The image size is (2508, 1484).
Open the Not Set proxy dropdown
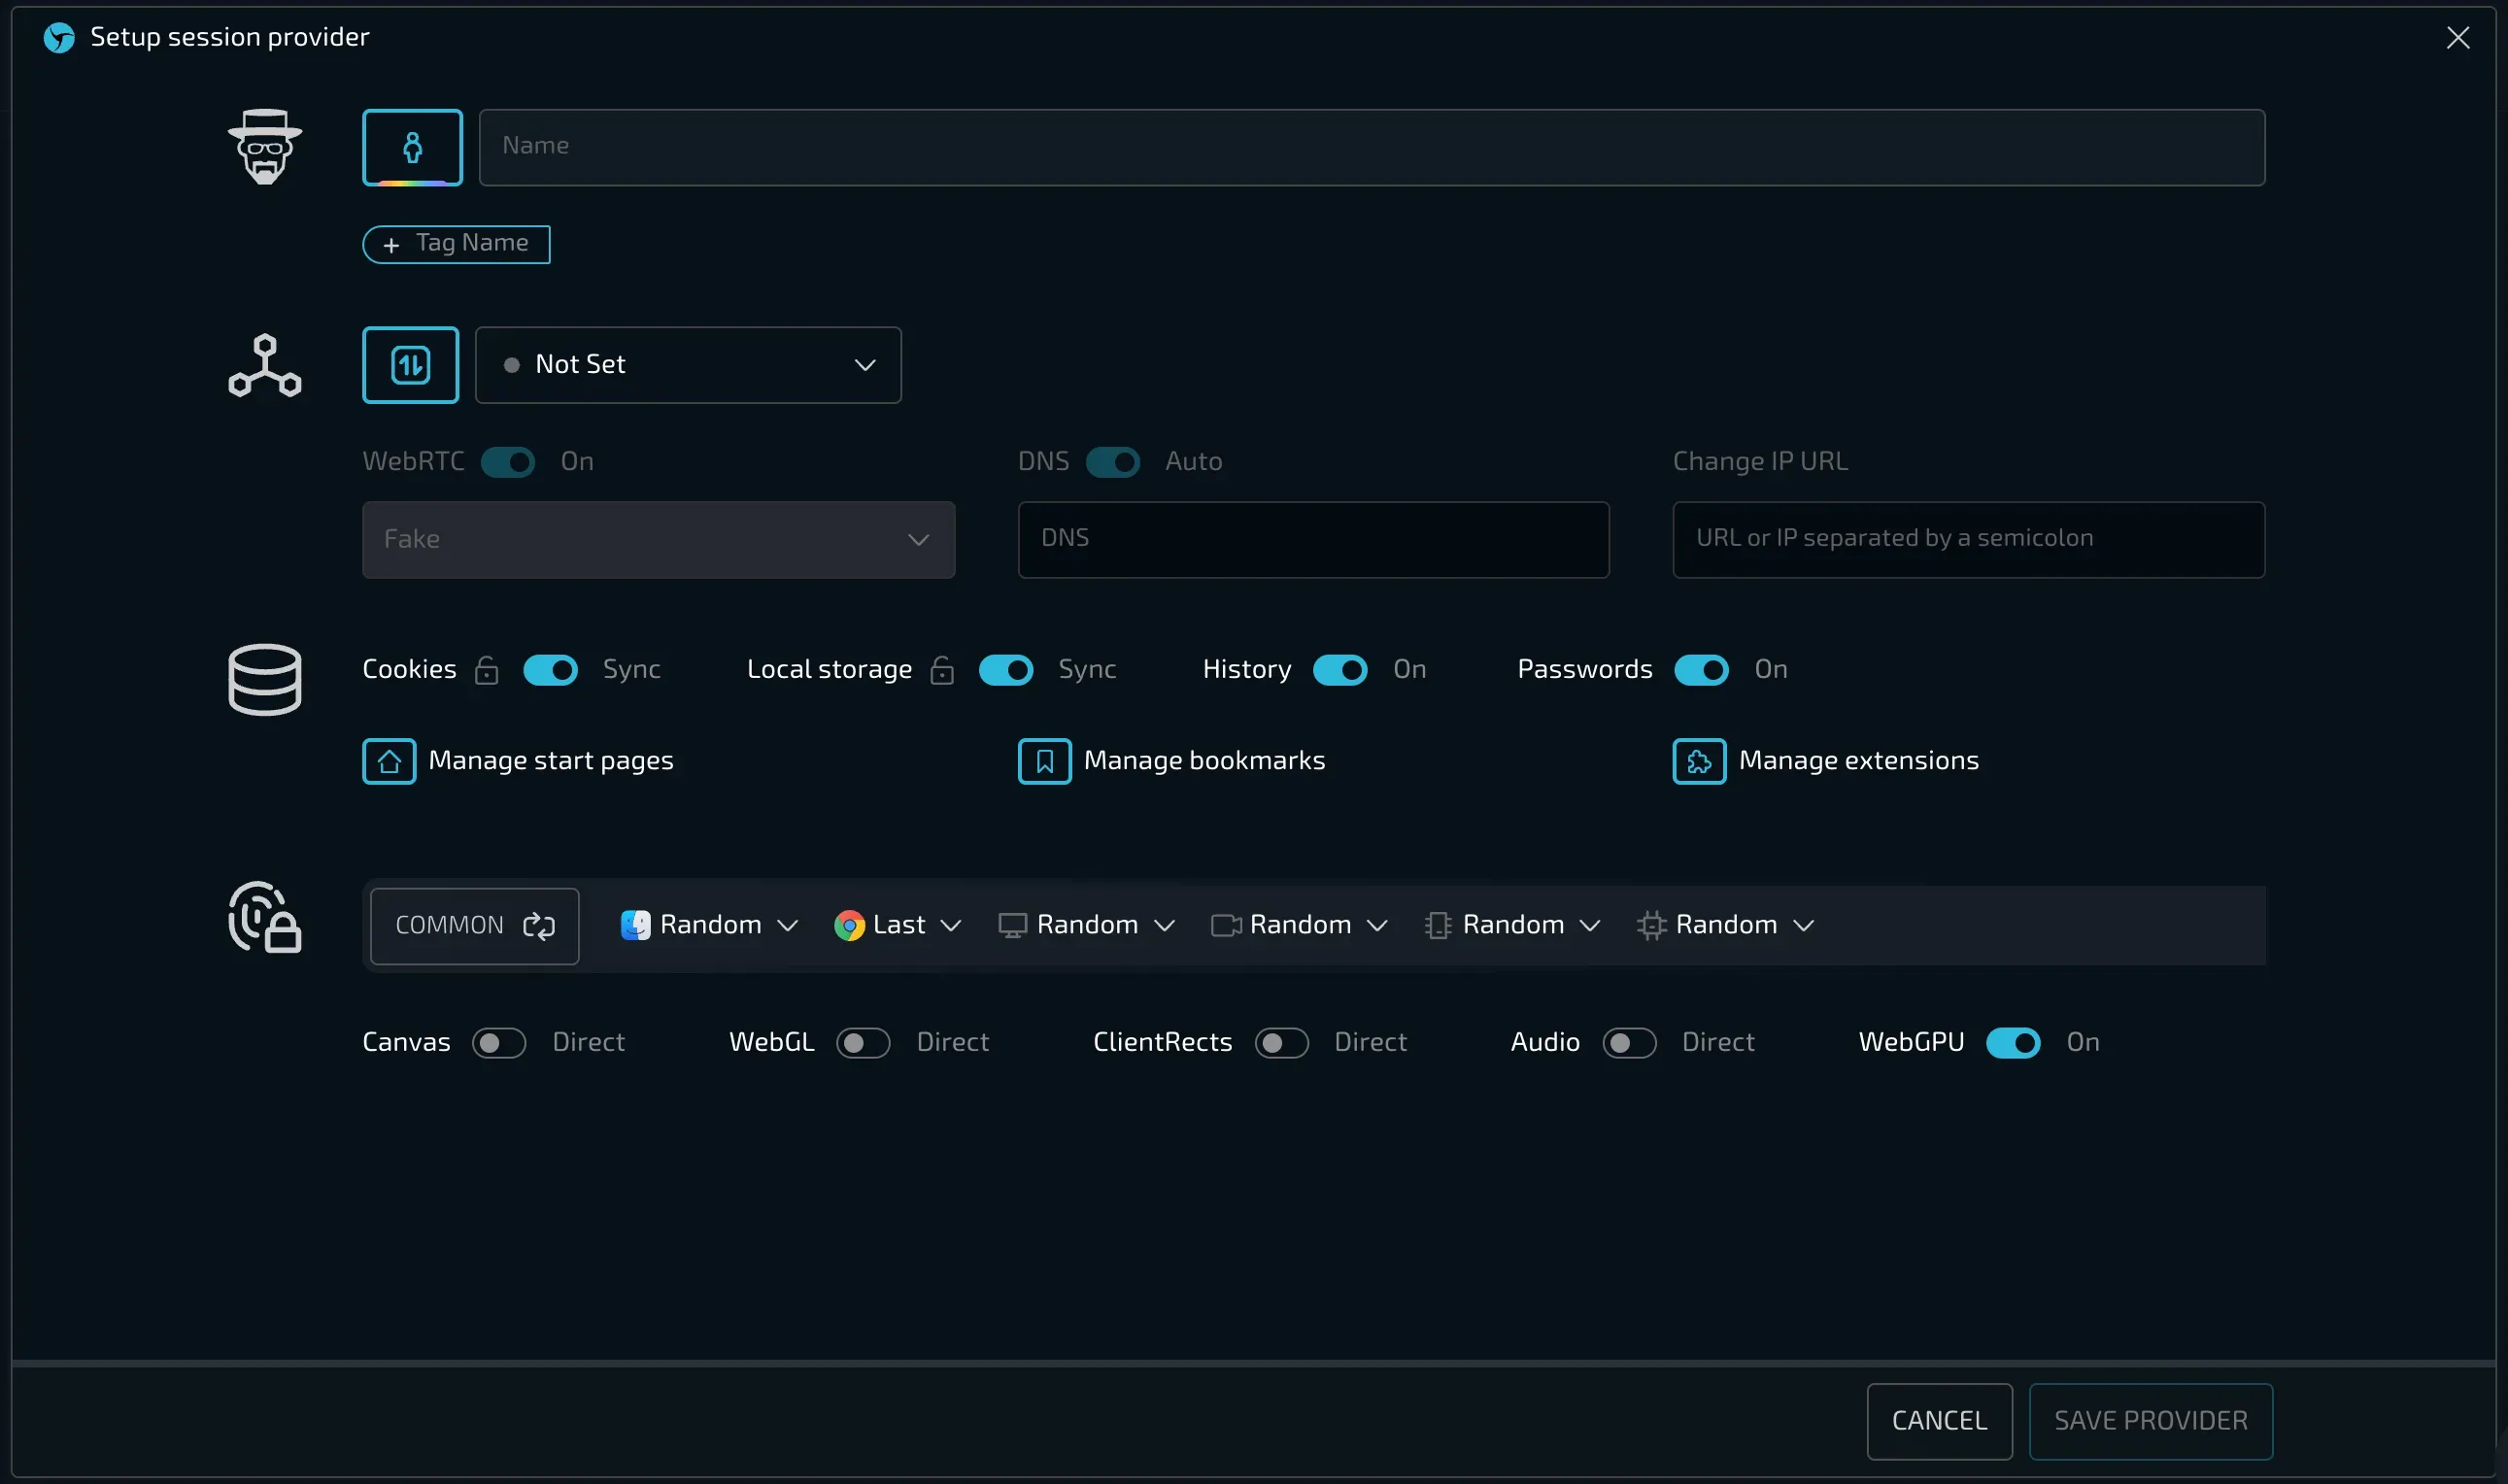click(x=688, y=365)
